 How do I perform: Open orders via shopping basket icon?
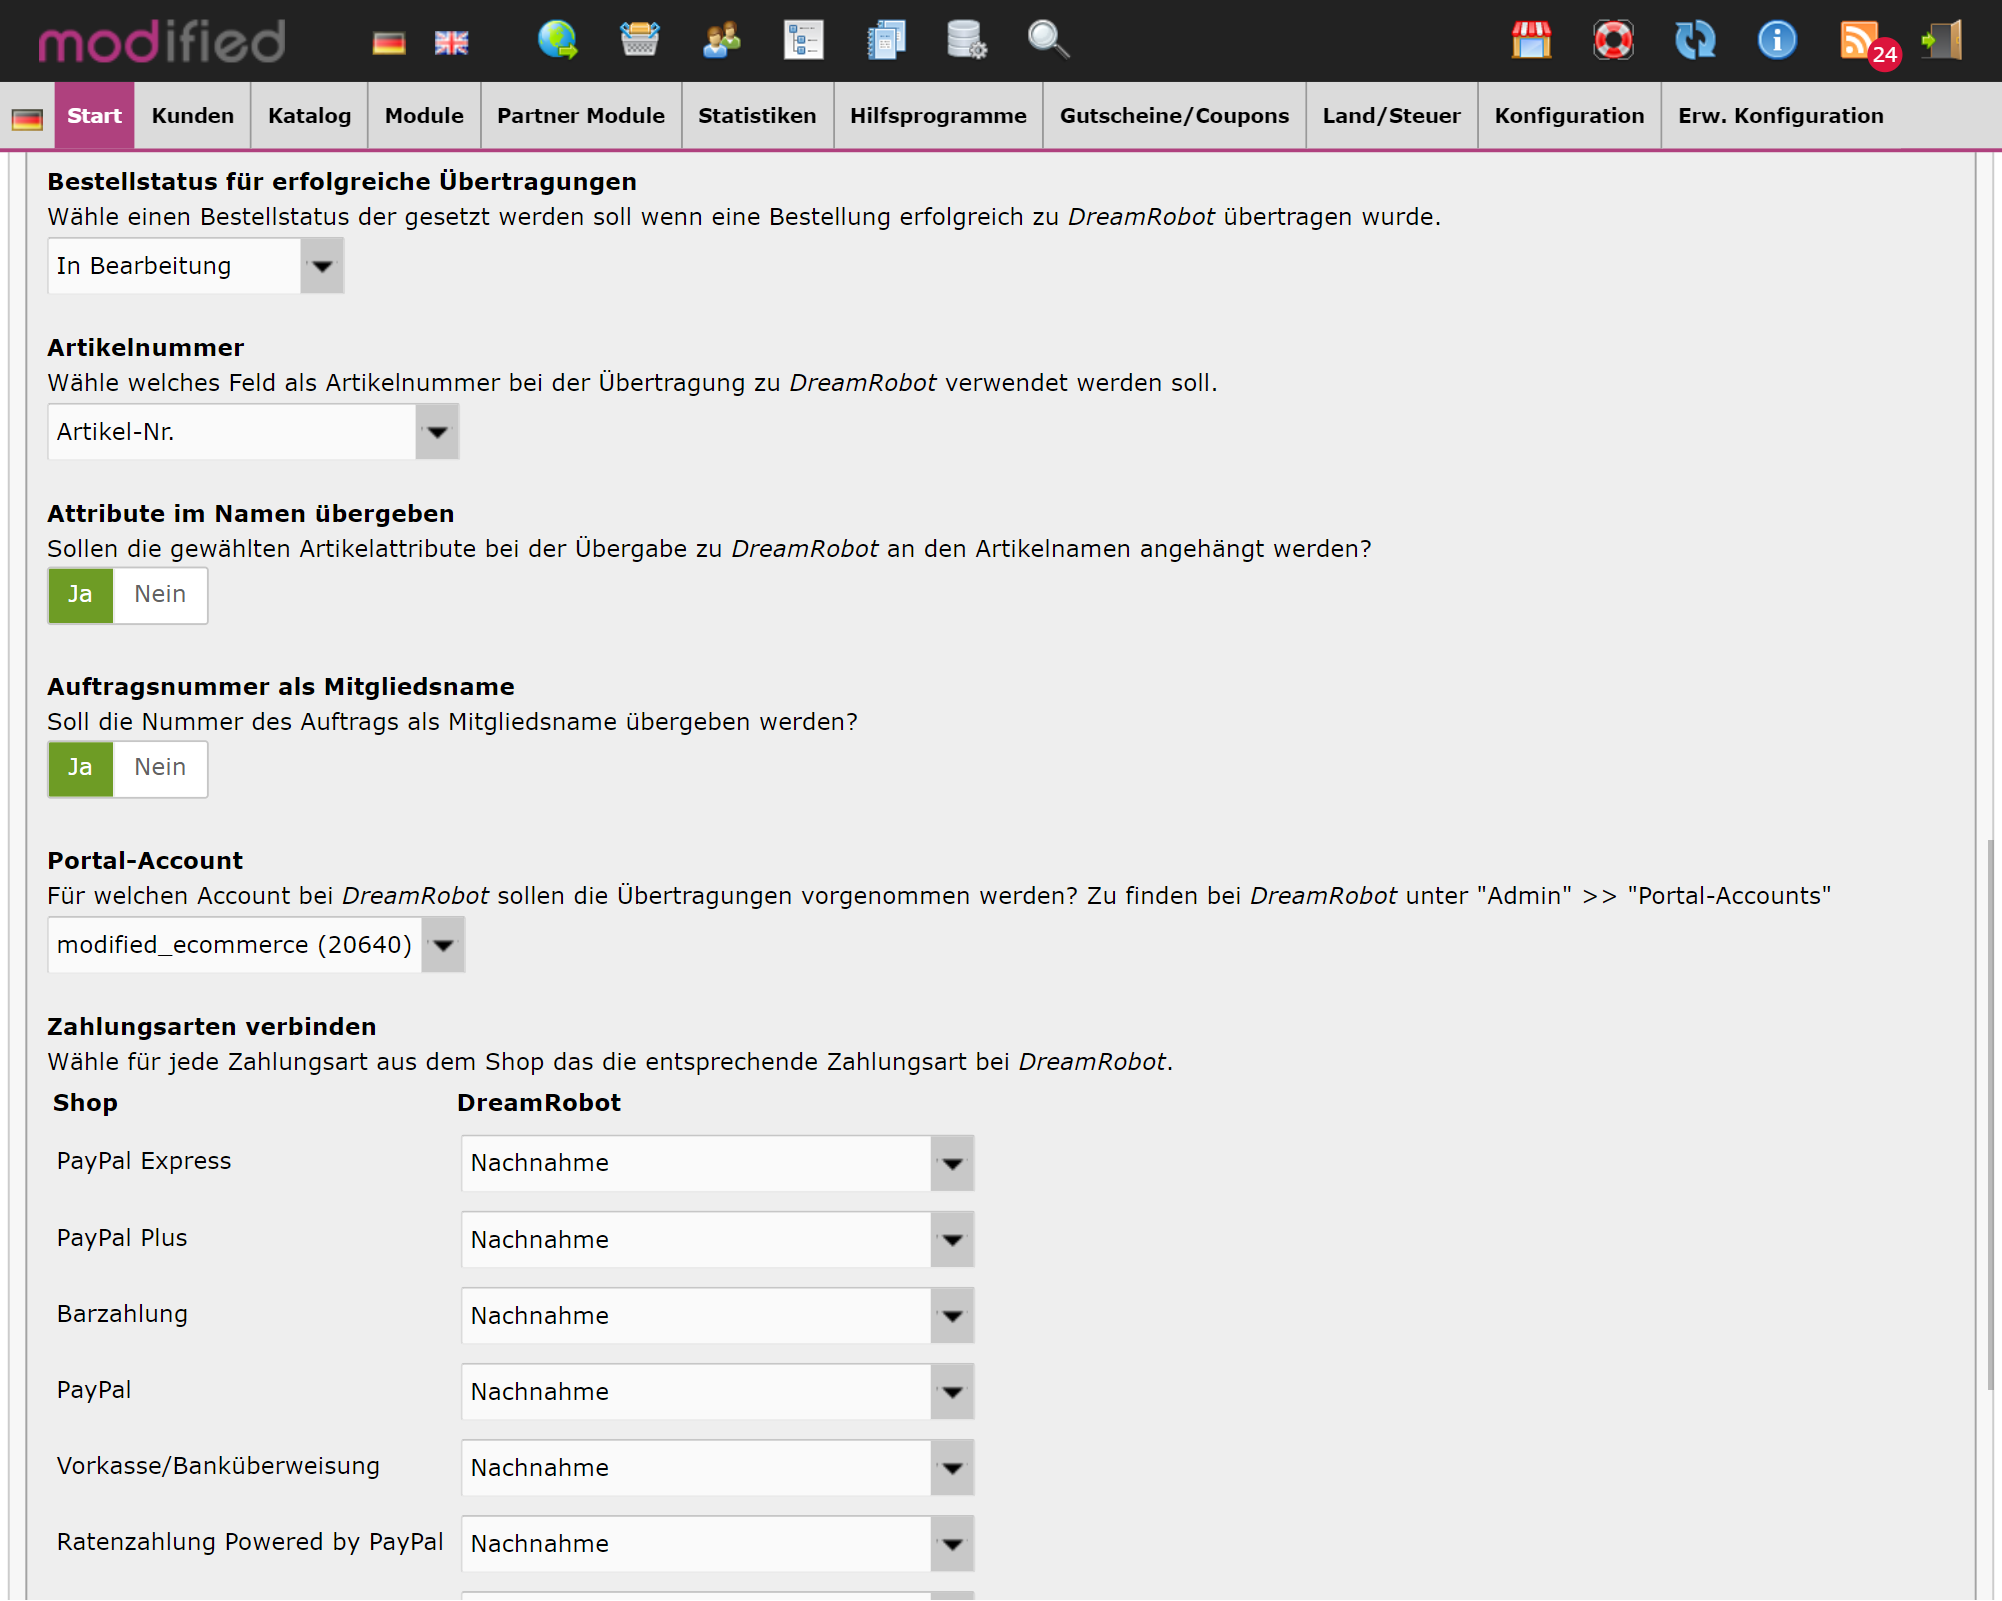pyautogui.click(x=640, y=40)
